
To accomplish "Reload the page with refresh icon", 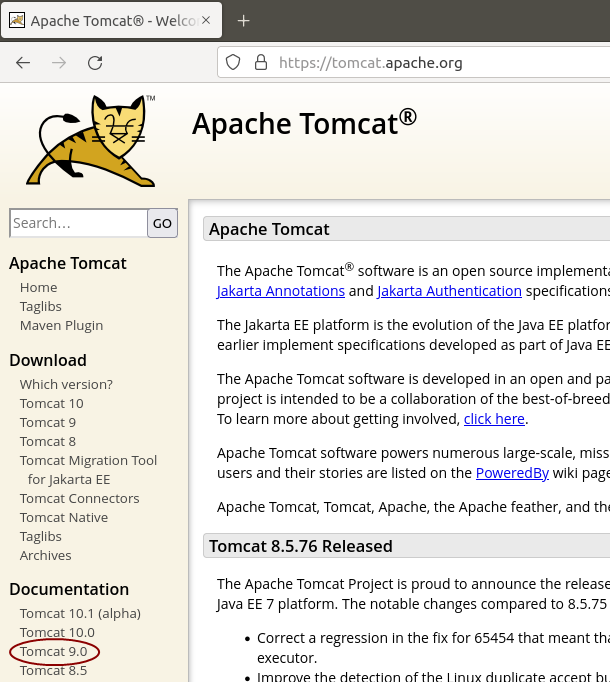I will [x=95, y=62].
